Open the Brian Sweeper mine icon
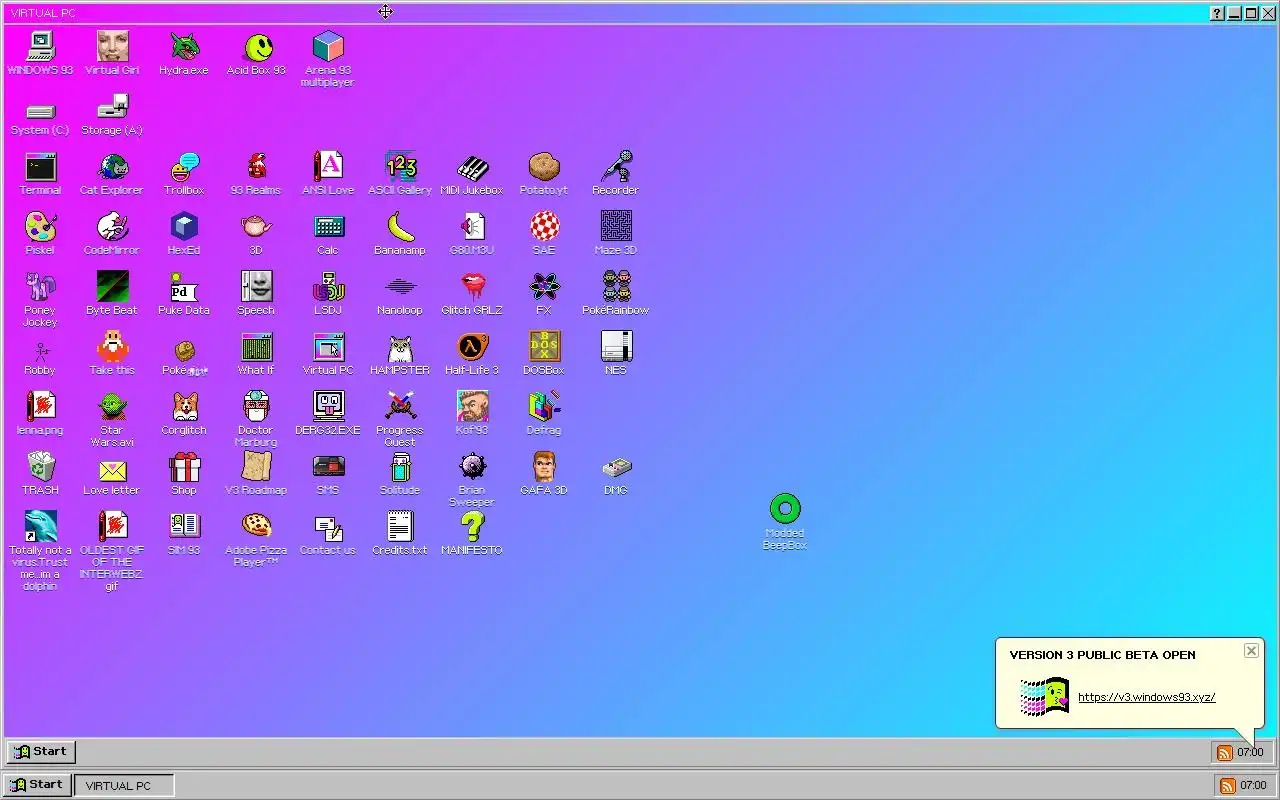 tap(472, 479)
